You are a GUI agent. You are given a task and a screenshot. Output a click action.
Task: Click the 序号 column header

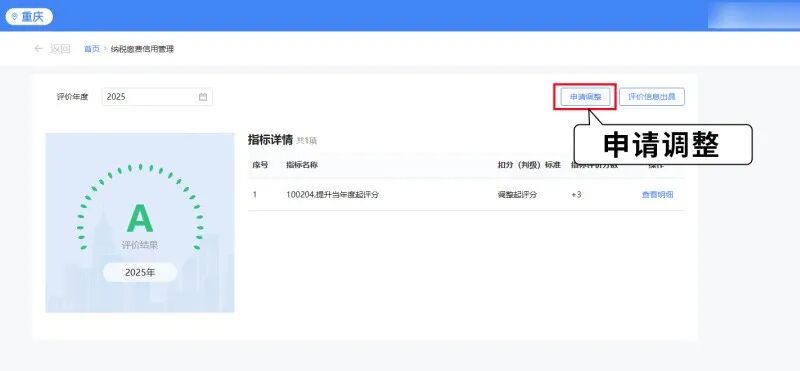coord(260,165)
